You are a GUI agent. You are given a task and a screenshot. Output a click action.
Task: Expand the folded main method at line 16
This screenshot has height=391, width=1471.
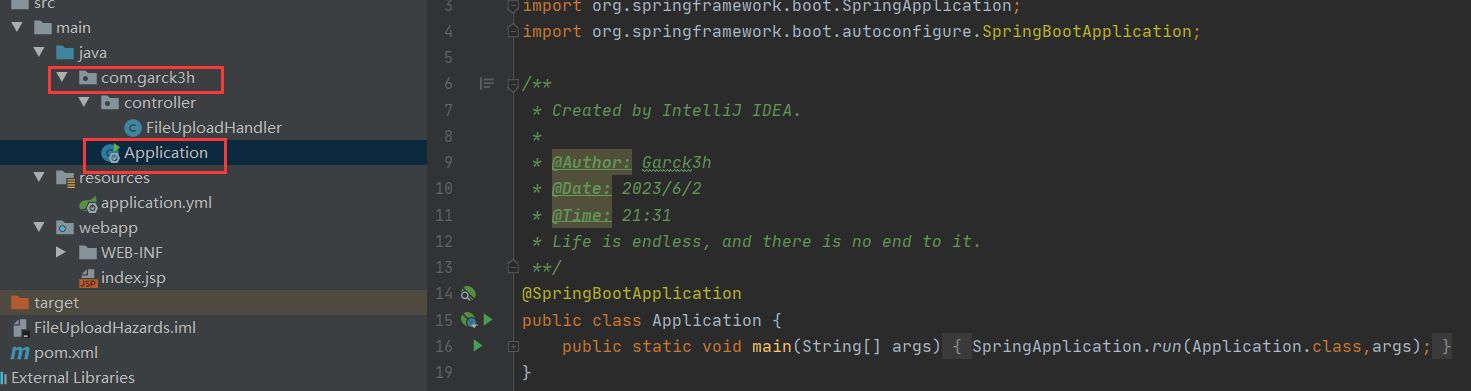point(513,346)
